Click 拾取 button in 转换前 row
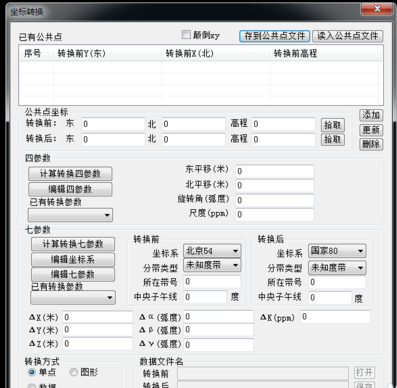 (333, 125)
